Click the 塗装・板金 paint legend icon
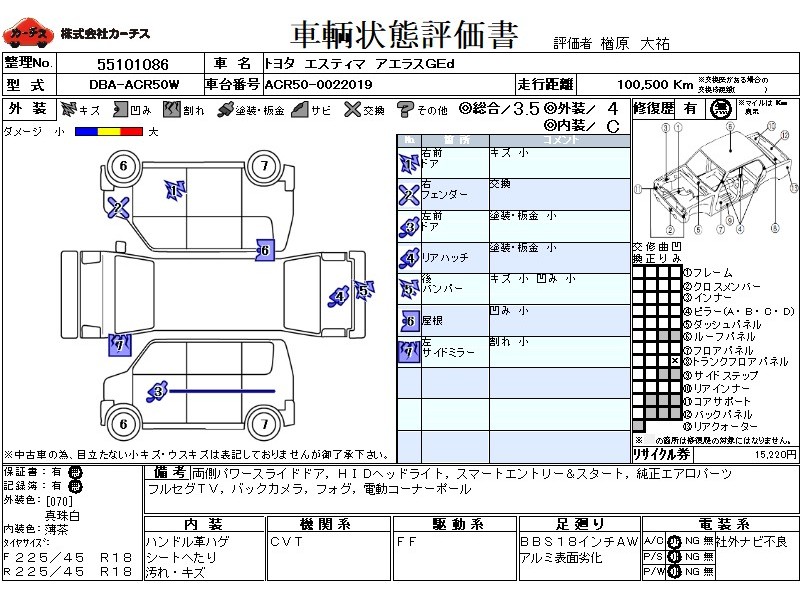The height and width of the screenshot is (600, 800). coord(226,110)
